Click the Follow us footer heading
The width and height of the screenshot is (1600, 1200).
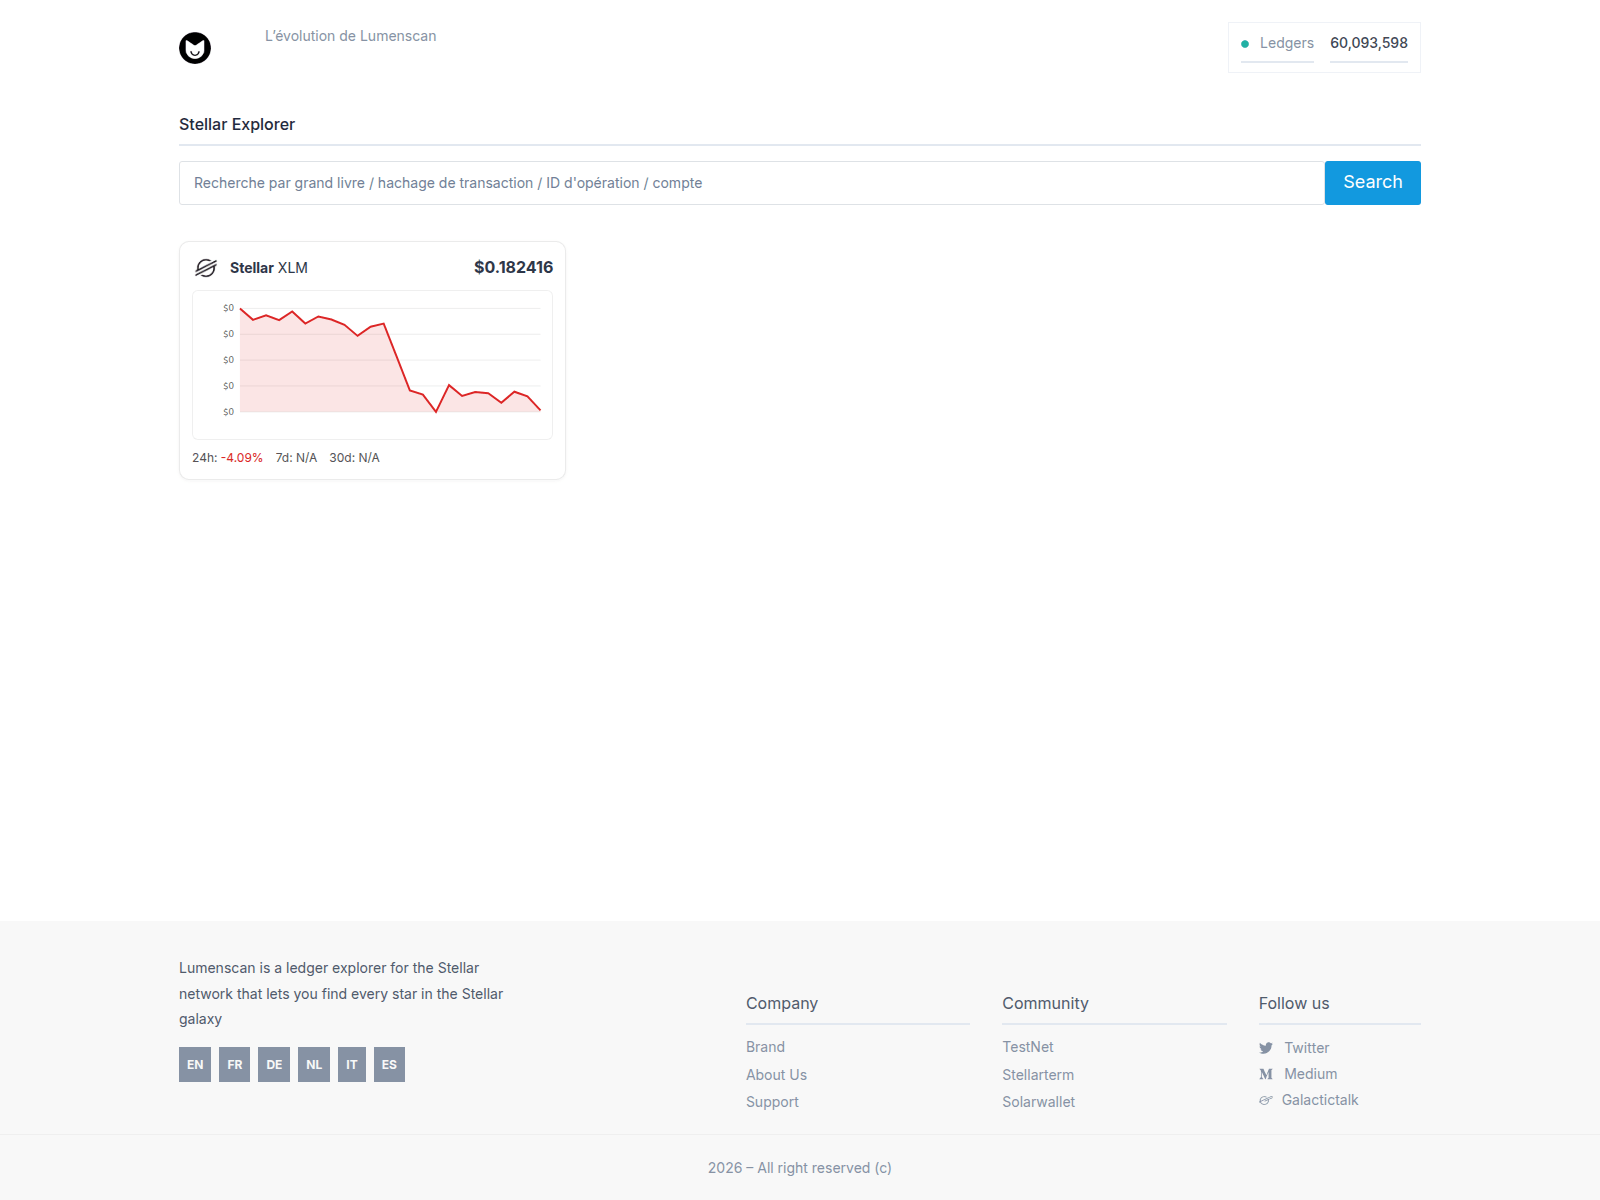[x=1294, y=1003]
